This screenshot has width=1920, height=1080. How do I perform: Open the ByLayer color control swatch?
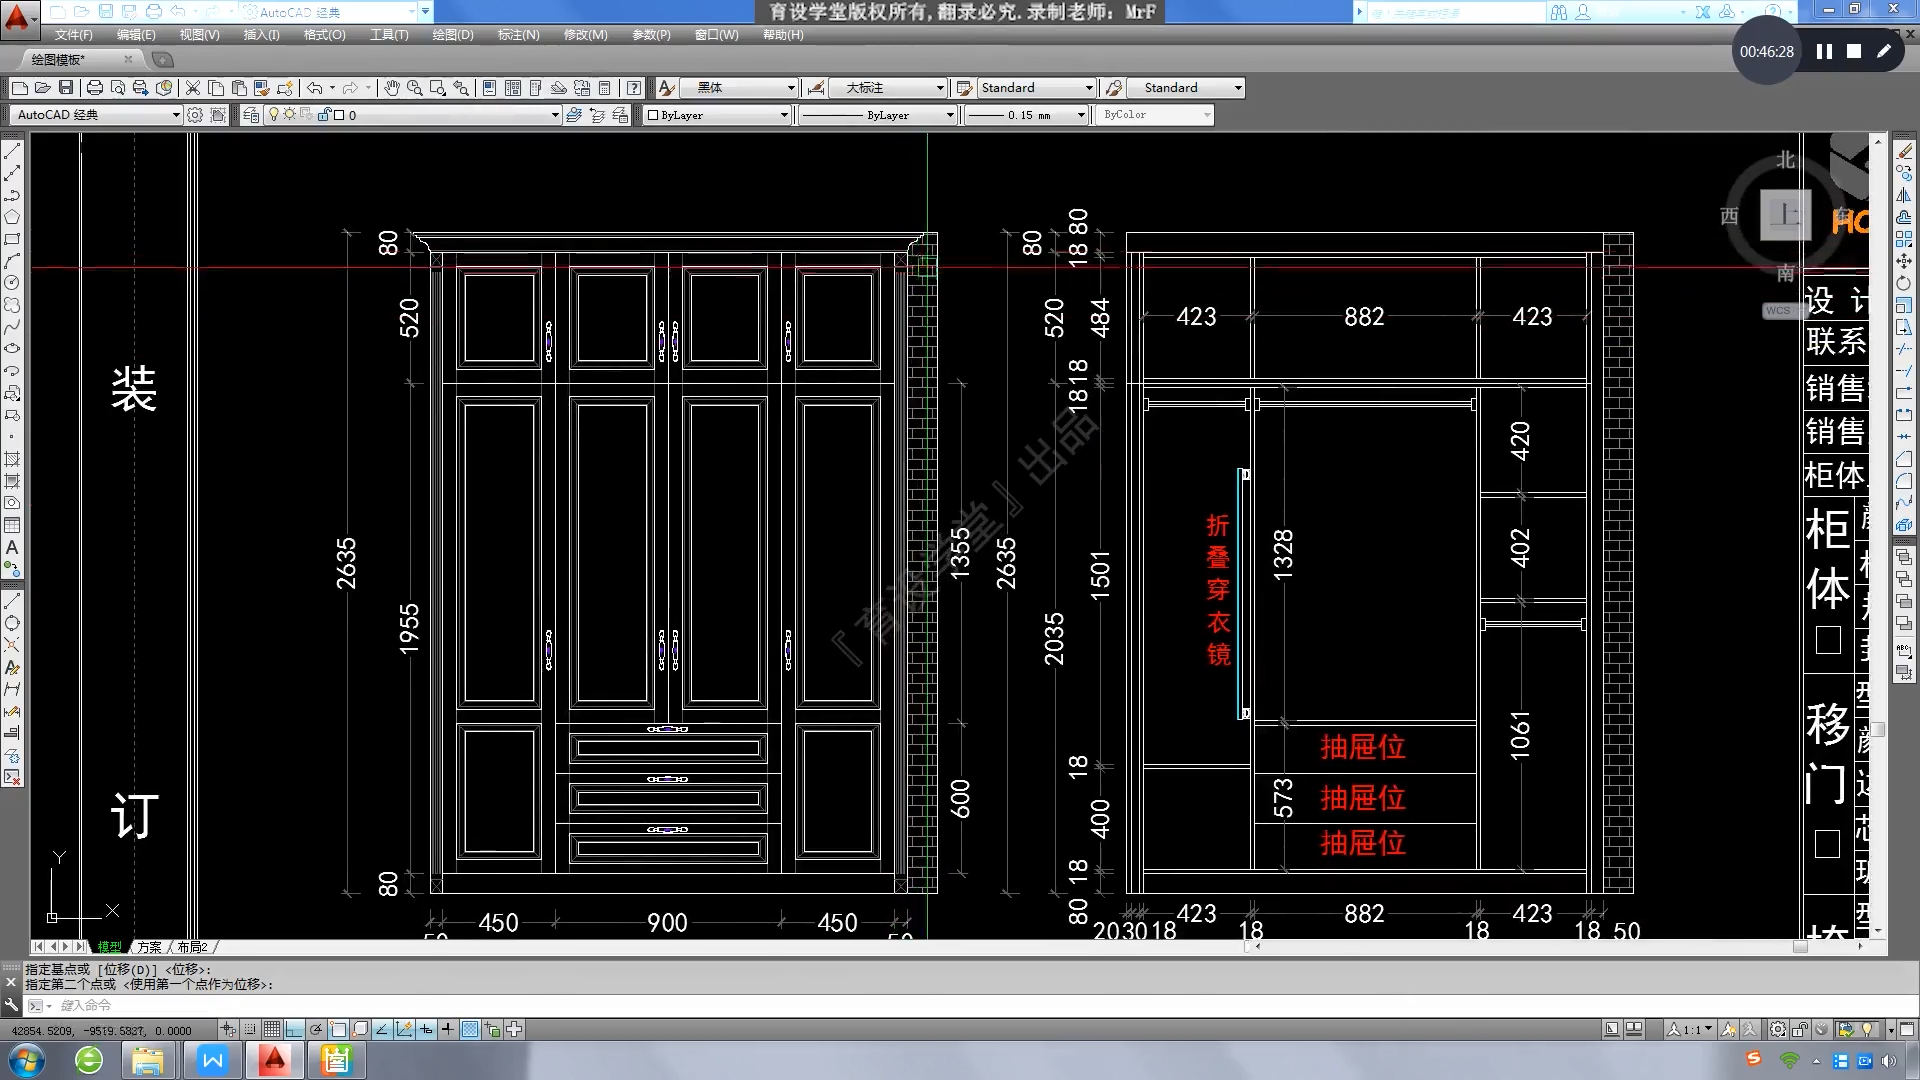click(718, 115)
